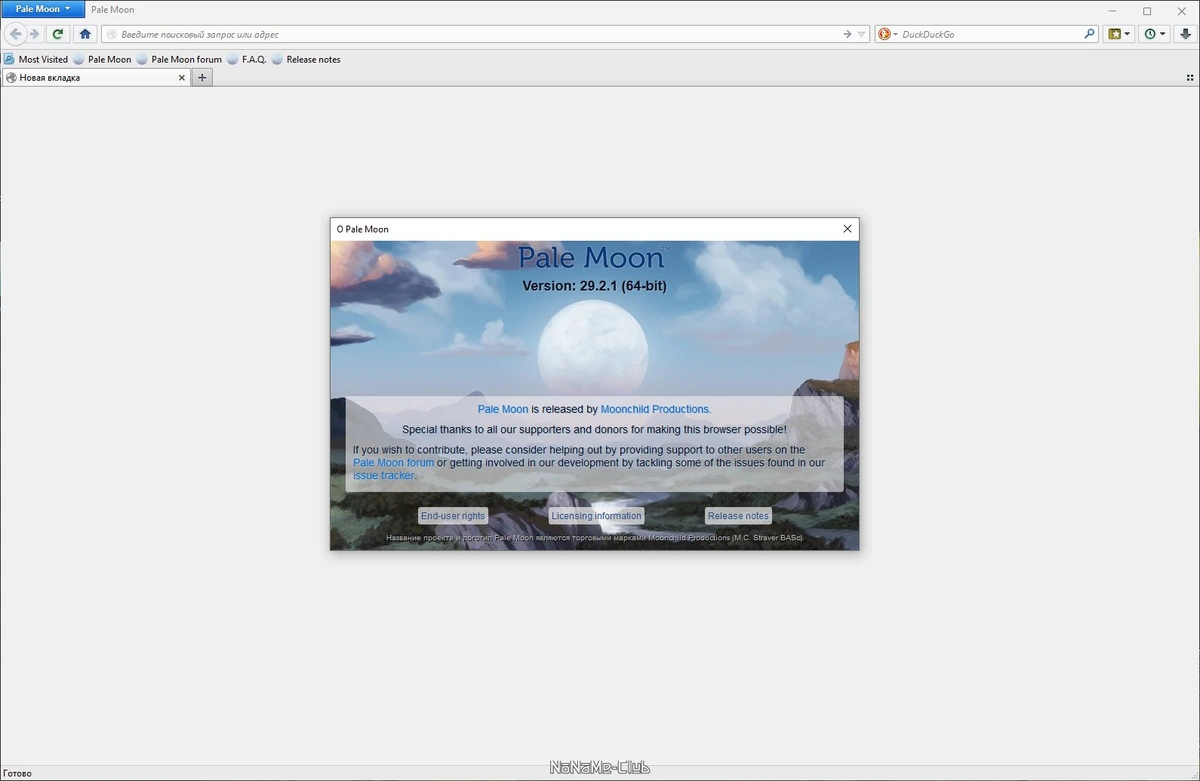Open a new tab with plus button
Screen dimensions: 1200x781
pyautogui.click(x=202, y=78)
